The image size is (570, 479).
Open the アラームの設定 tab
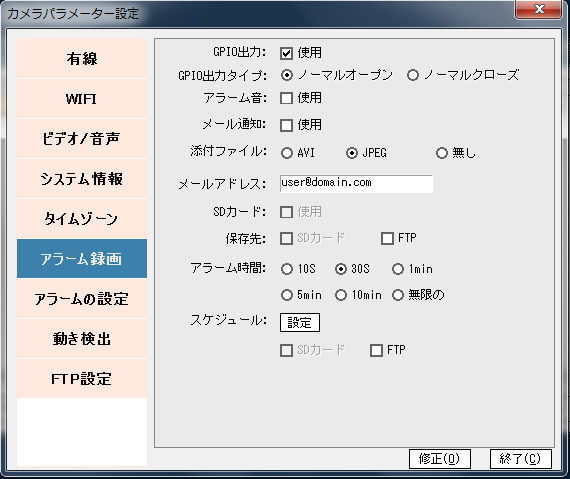(82, 298)
